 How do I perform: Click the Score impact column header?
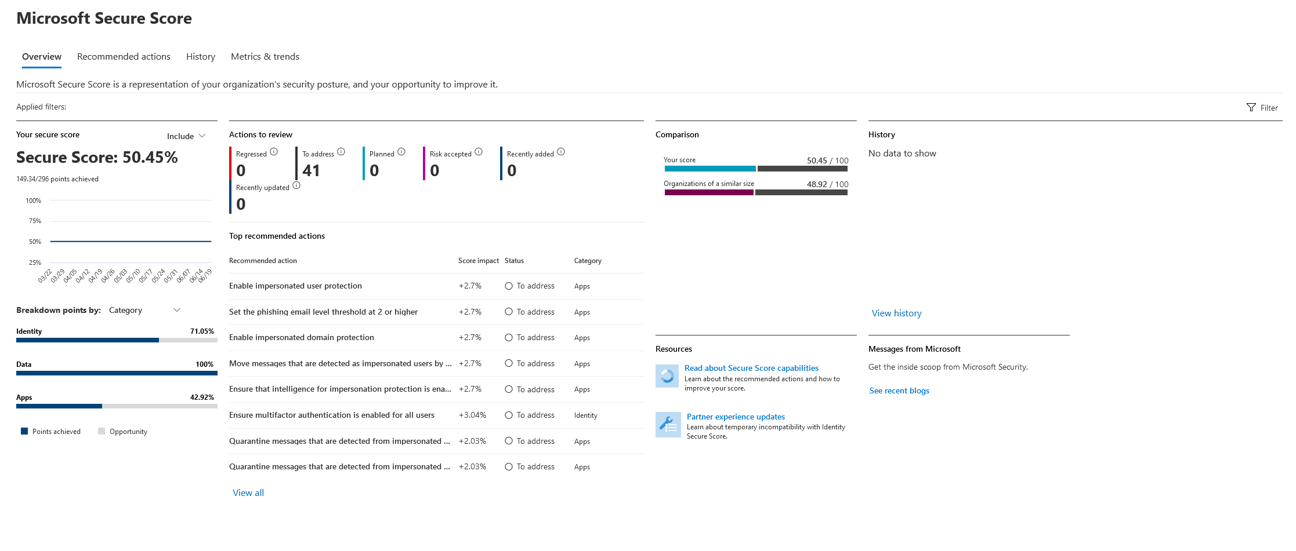pyautogui.click(x=478, y=261)
